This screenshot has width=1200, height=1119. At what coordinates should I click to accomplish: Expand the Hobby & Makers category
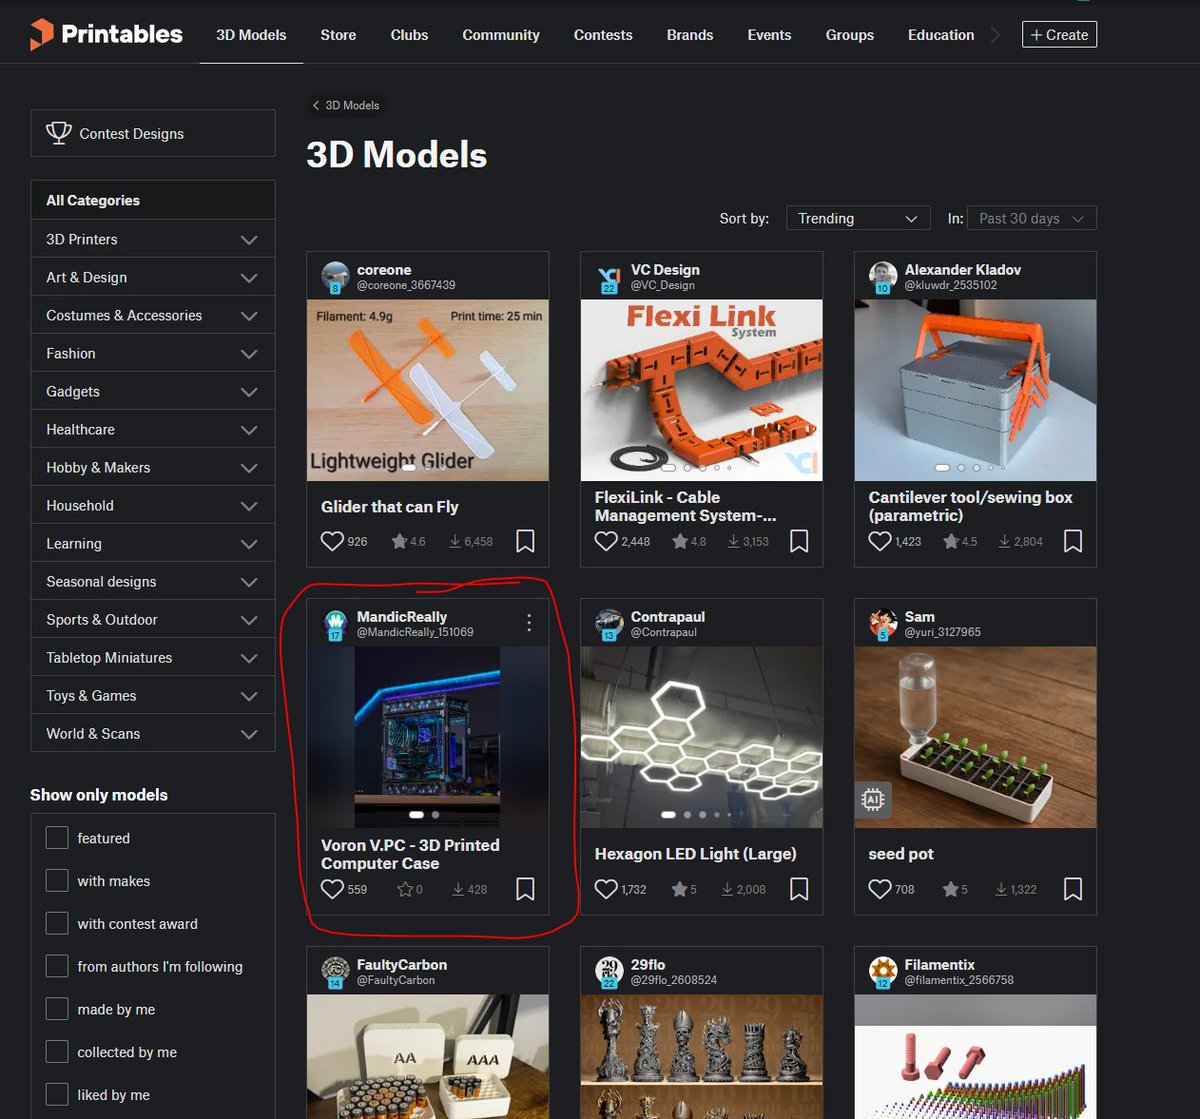tap(249, 468)
